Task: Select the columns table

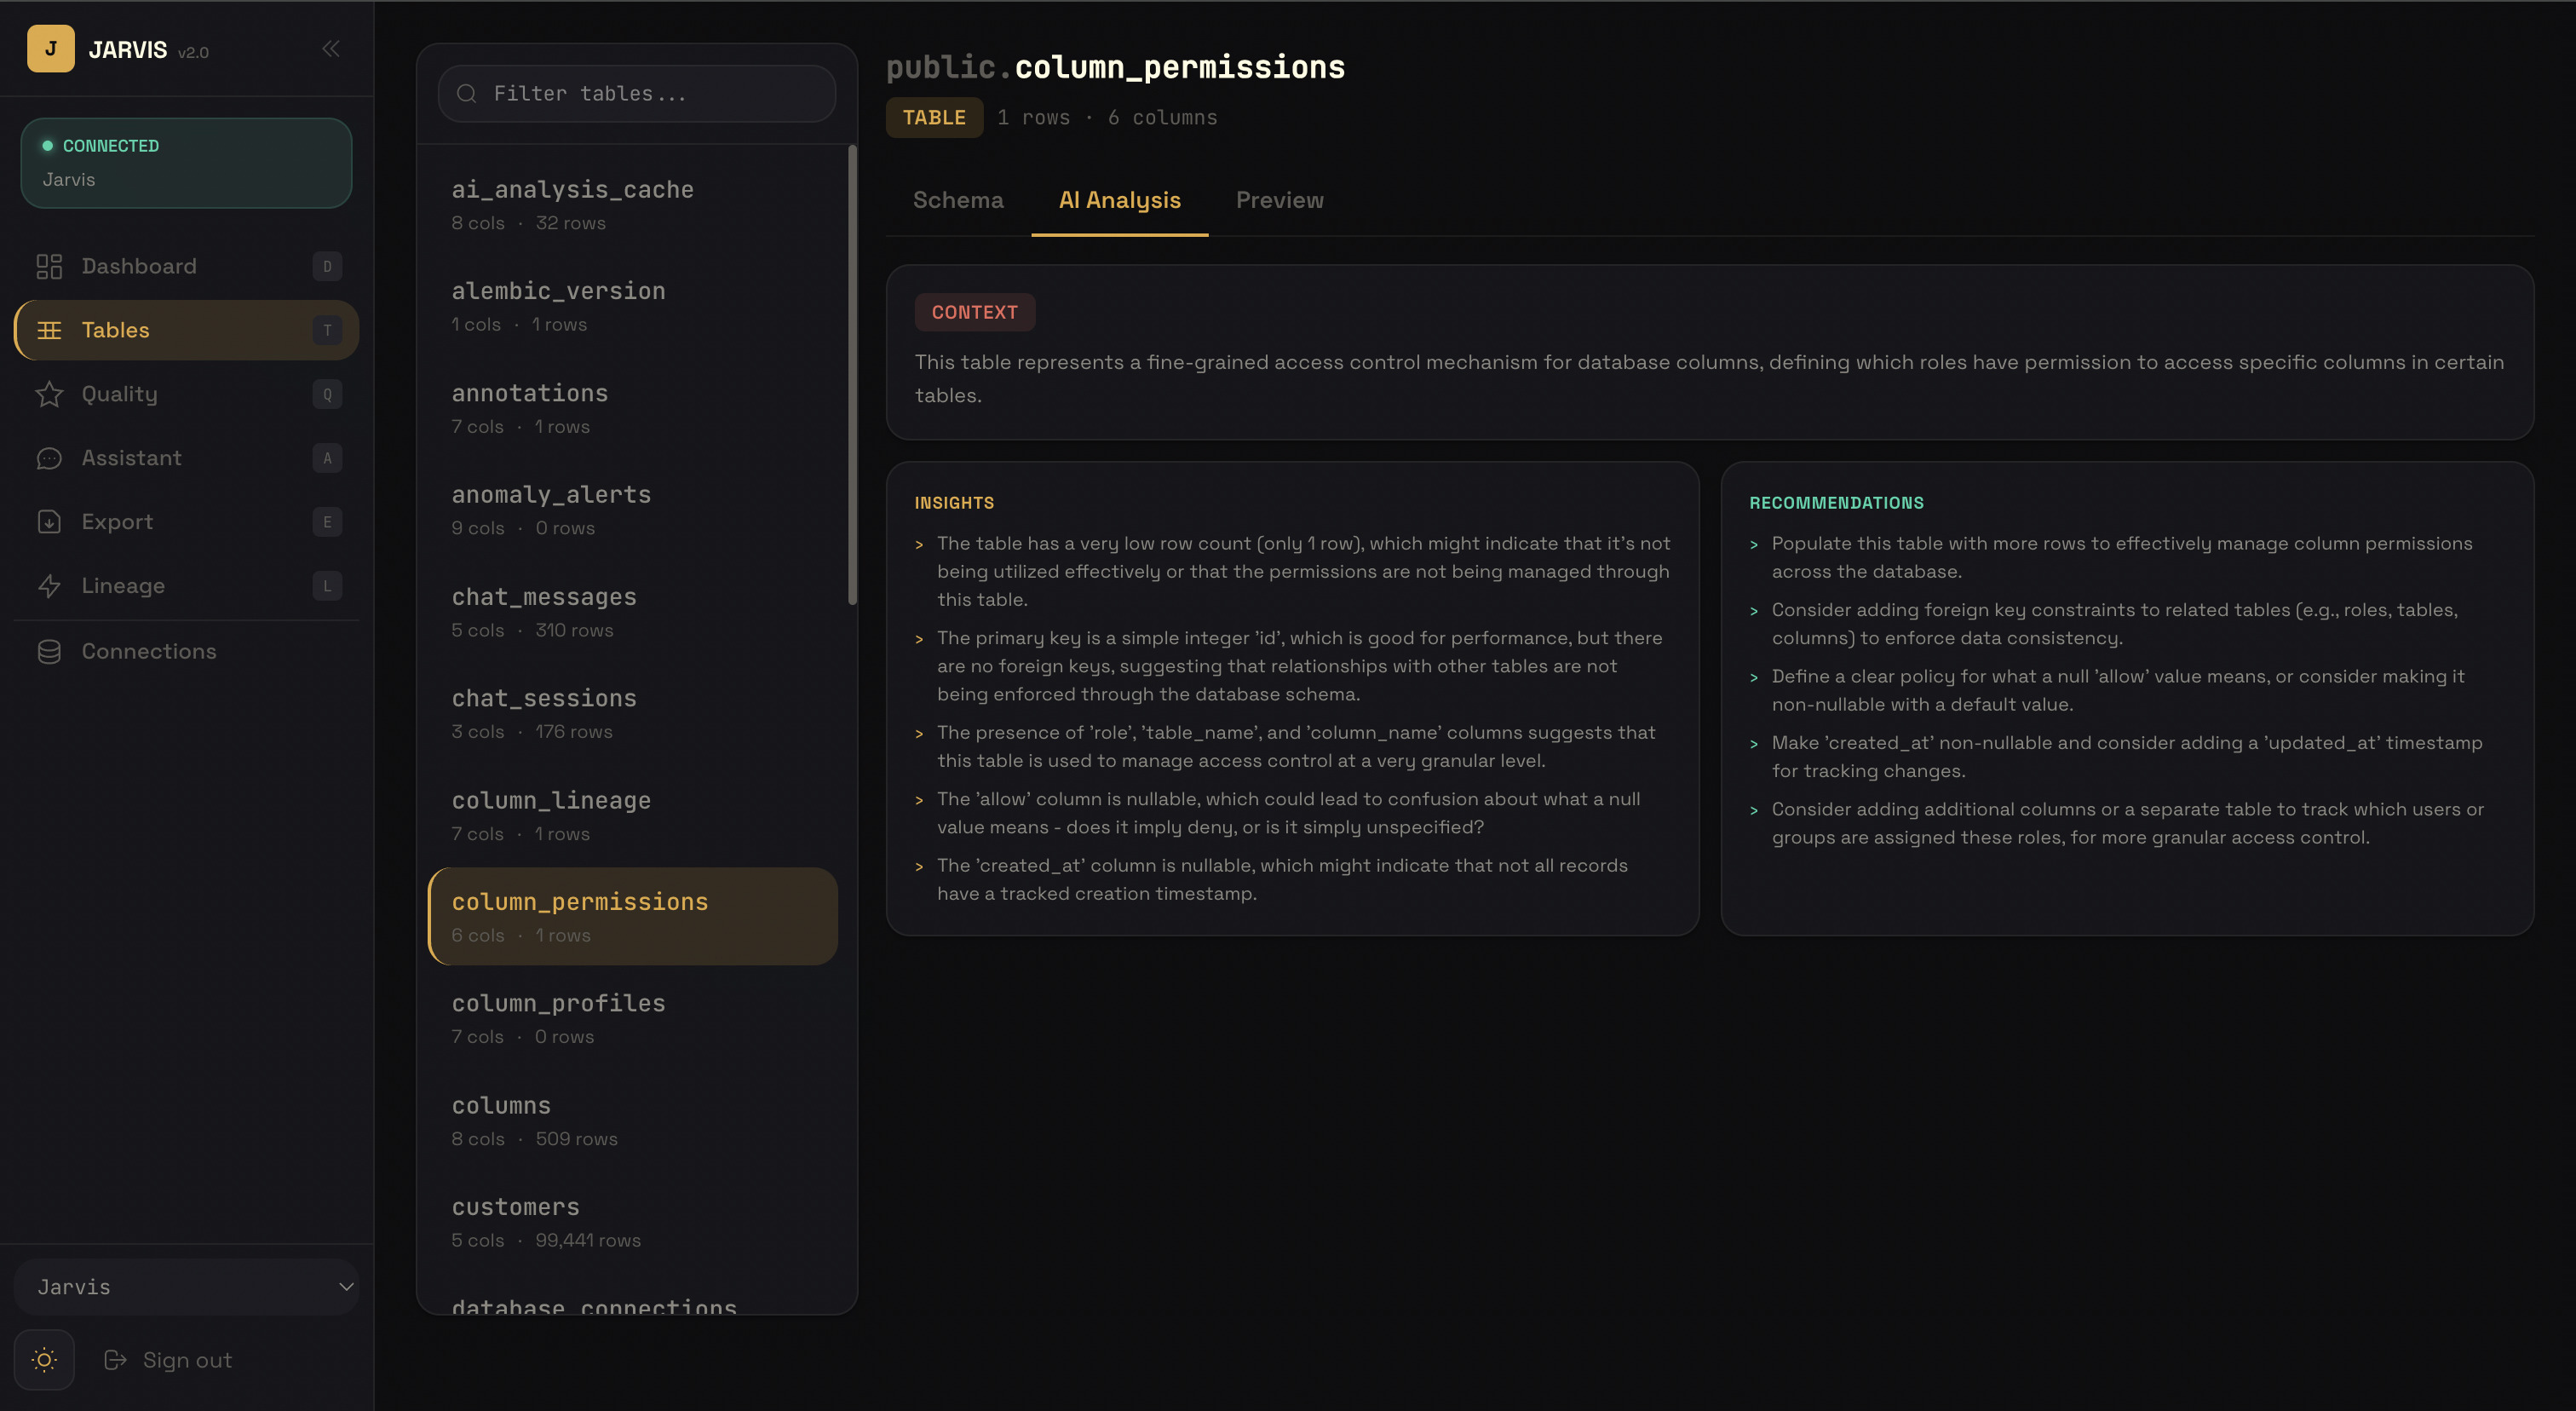Action: click(633, 1120)
